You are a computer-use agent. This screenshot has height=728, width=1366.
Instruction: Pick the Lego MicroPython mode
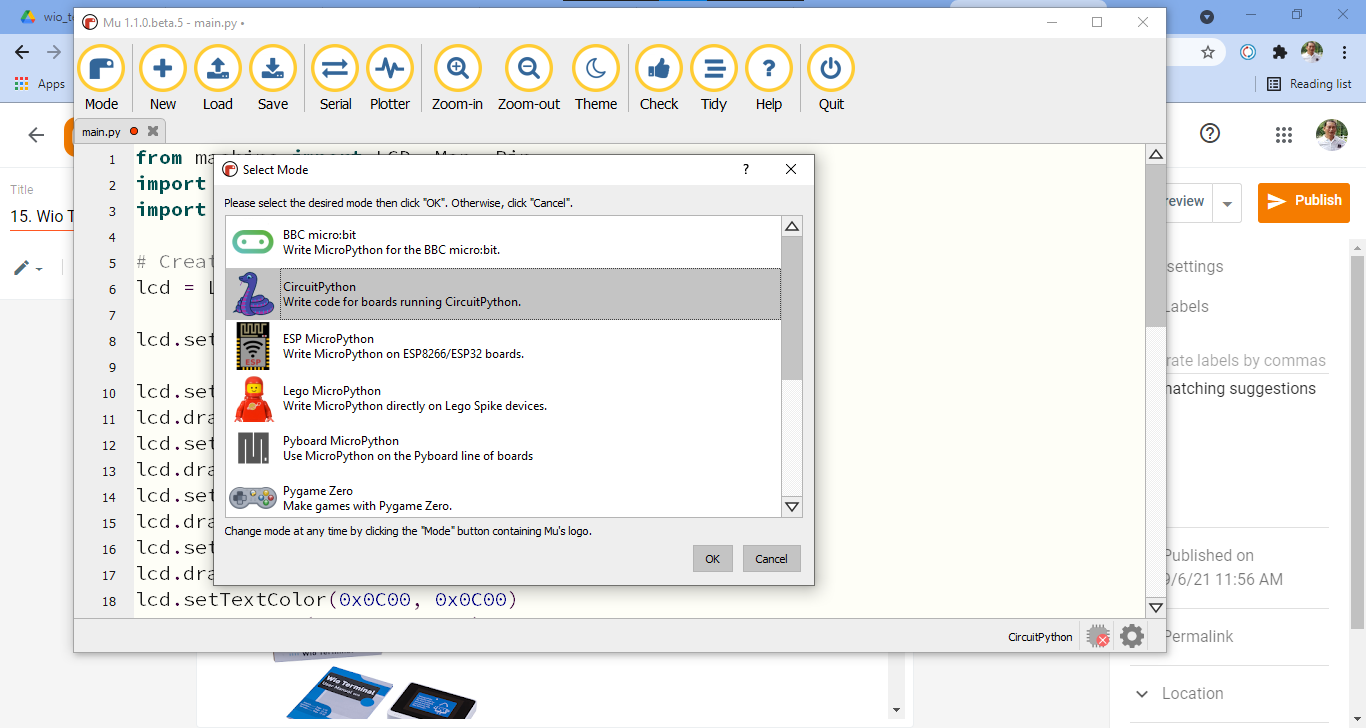(x=503, y=398)
